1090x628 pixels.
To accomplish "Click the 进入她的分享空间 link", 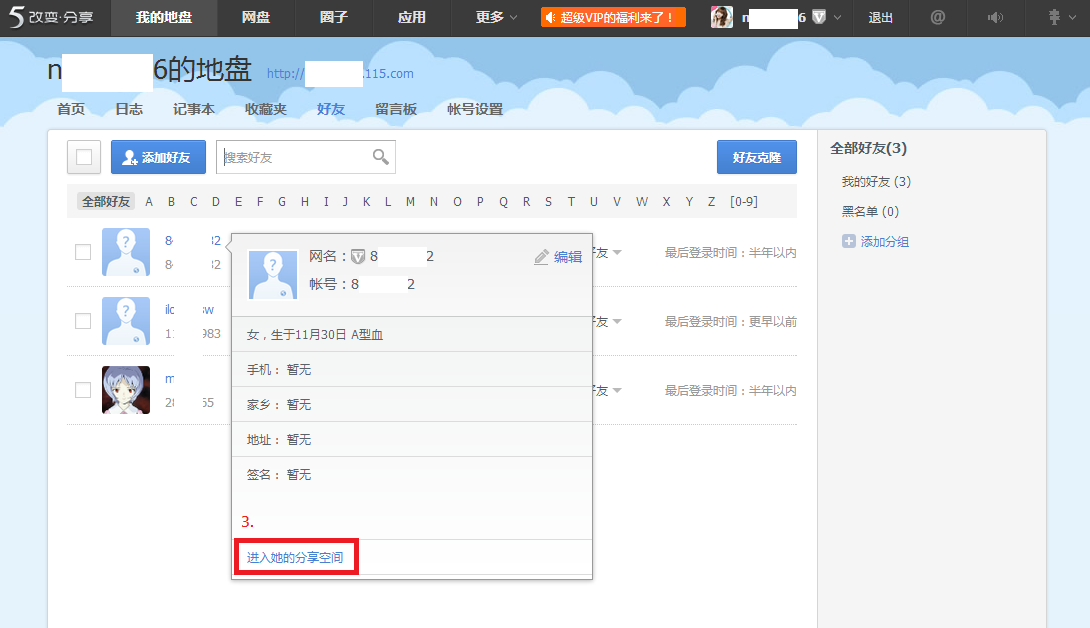I will coord(295,557).
